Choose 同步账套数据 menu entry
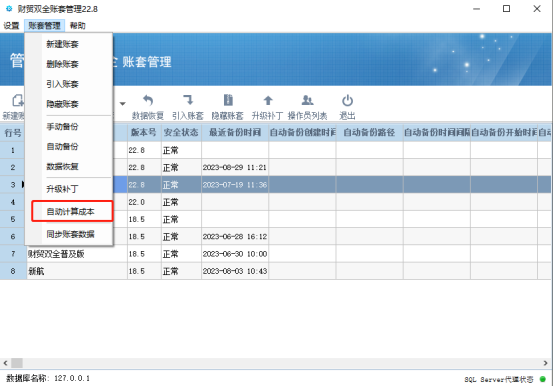This screenshot has width=554, height=387. 70,234
